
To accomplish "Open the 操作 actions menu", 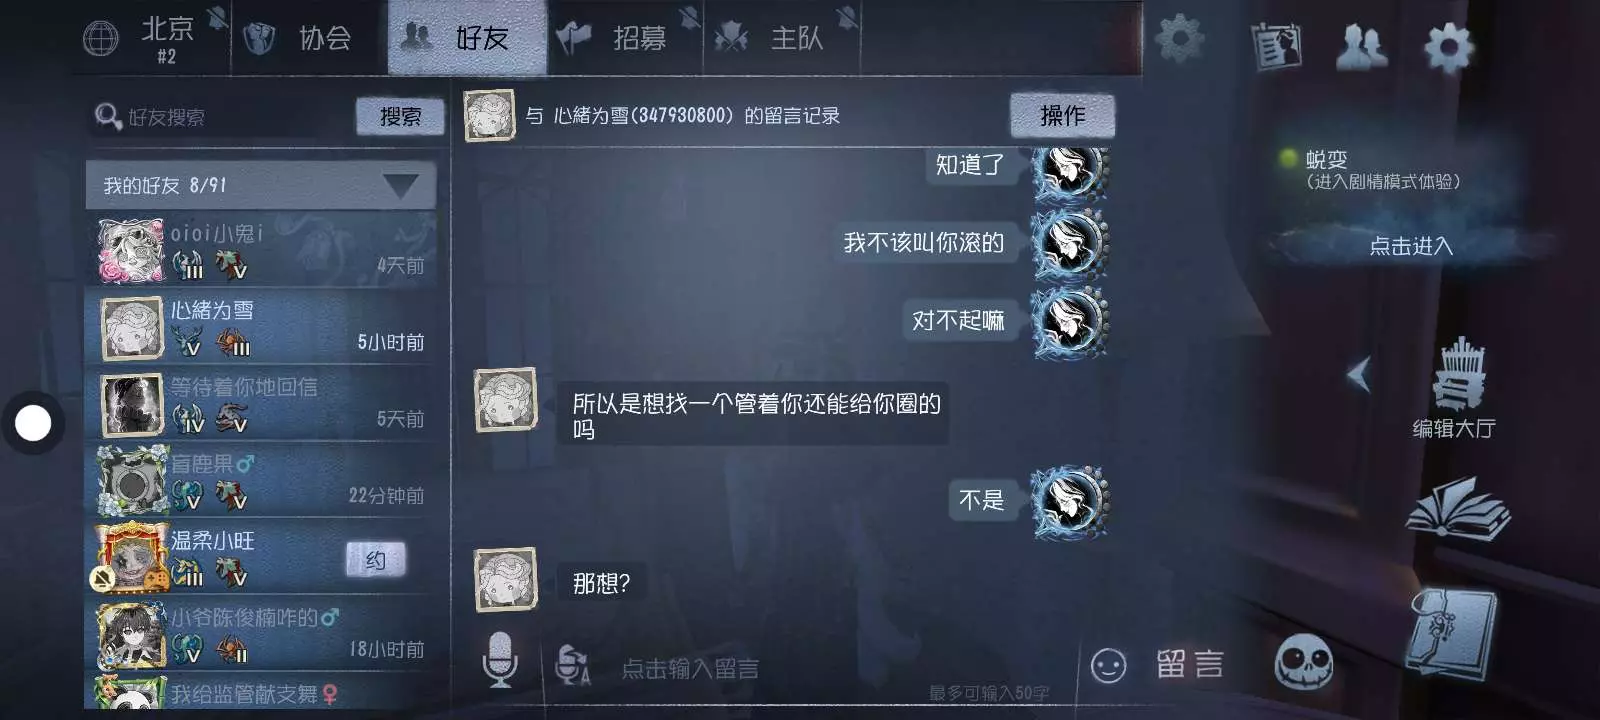I will pos(1062,115).
